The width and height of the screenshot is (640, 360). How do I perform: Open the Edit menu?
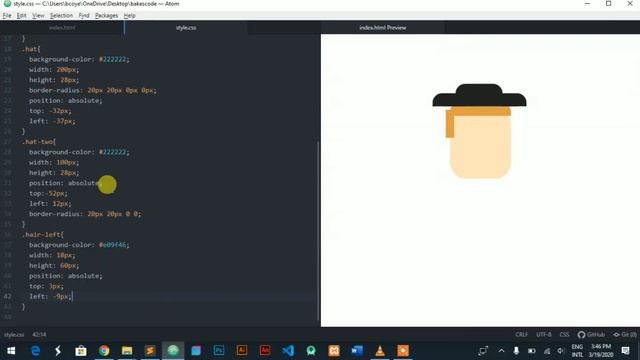point(22,16)
